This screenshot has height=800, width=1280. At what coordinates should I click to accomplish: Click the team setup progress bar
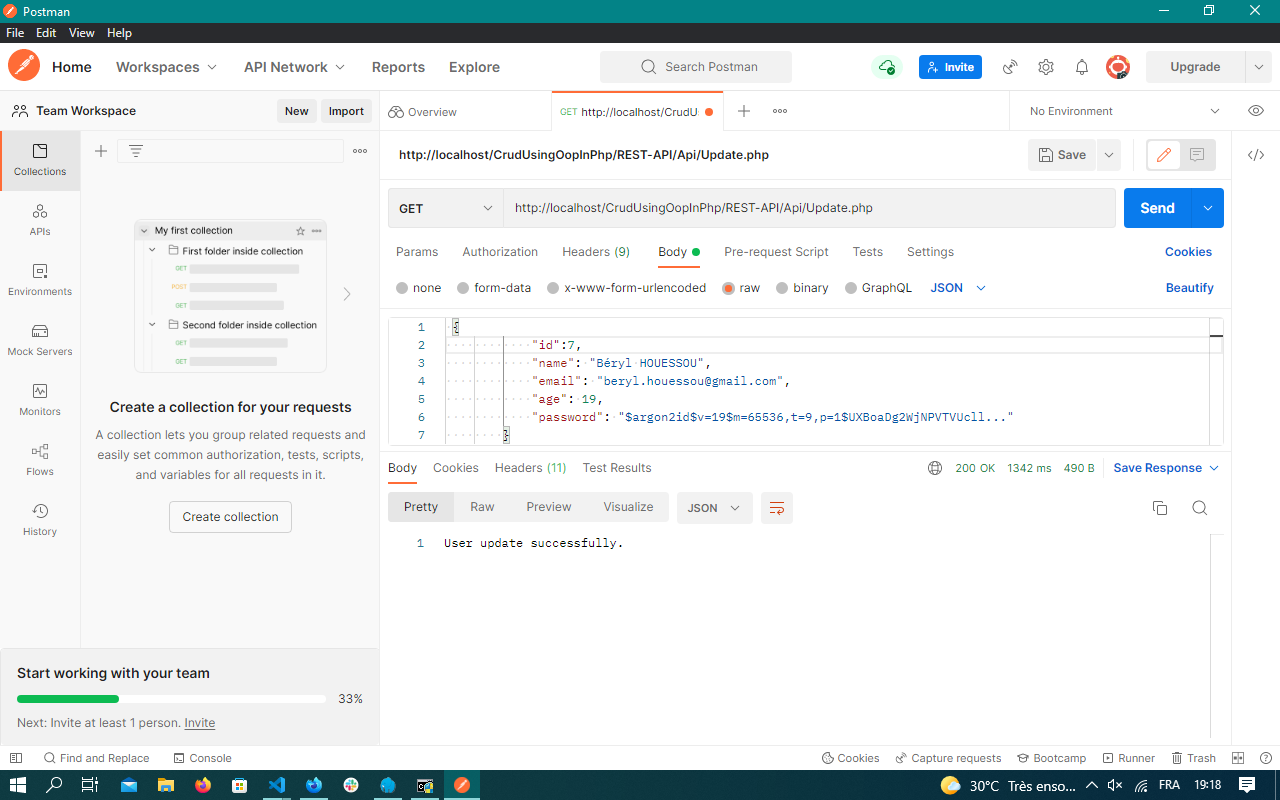coord(171,699)
